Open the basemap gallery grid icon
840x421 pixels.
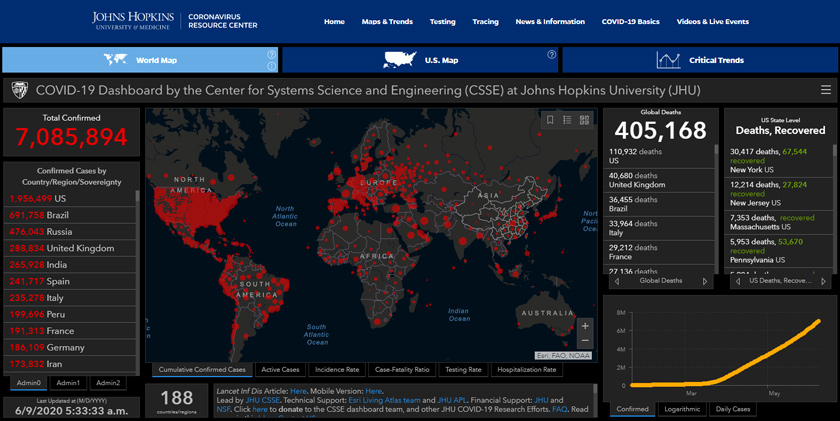(x=584, y=120)
